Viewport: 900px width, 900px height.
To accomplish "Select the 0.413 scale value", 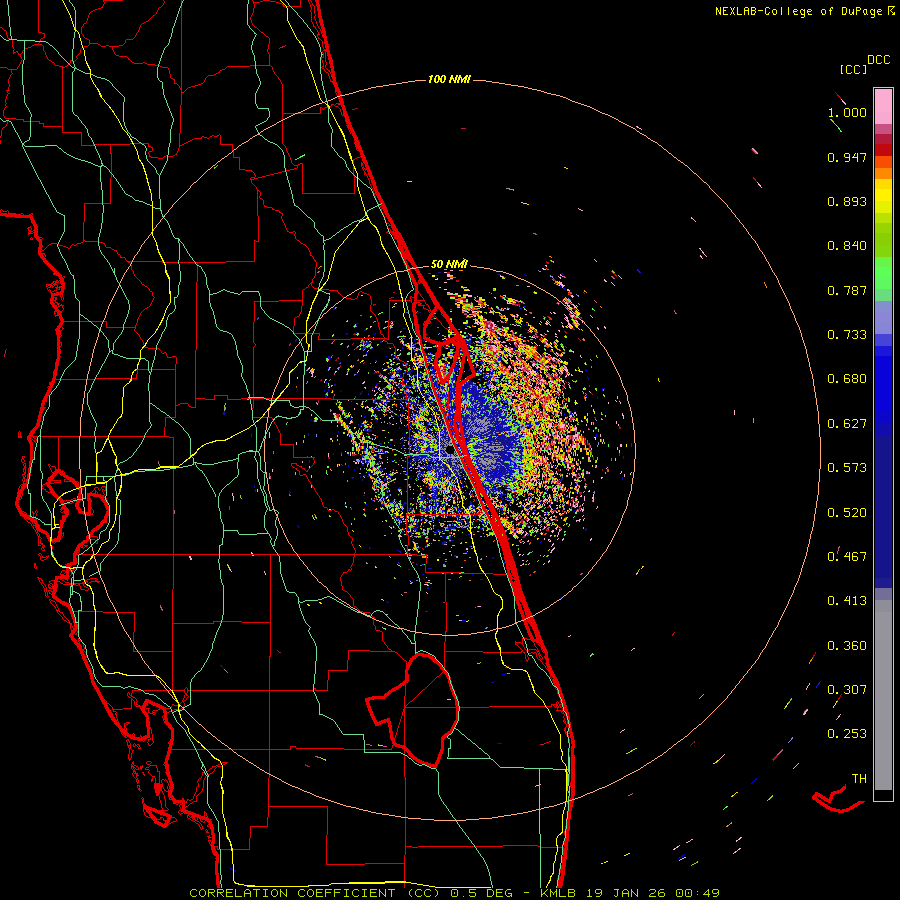I will pyautogui.click(x=847, y=601).
